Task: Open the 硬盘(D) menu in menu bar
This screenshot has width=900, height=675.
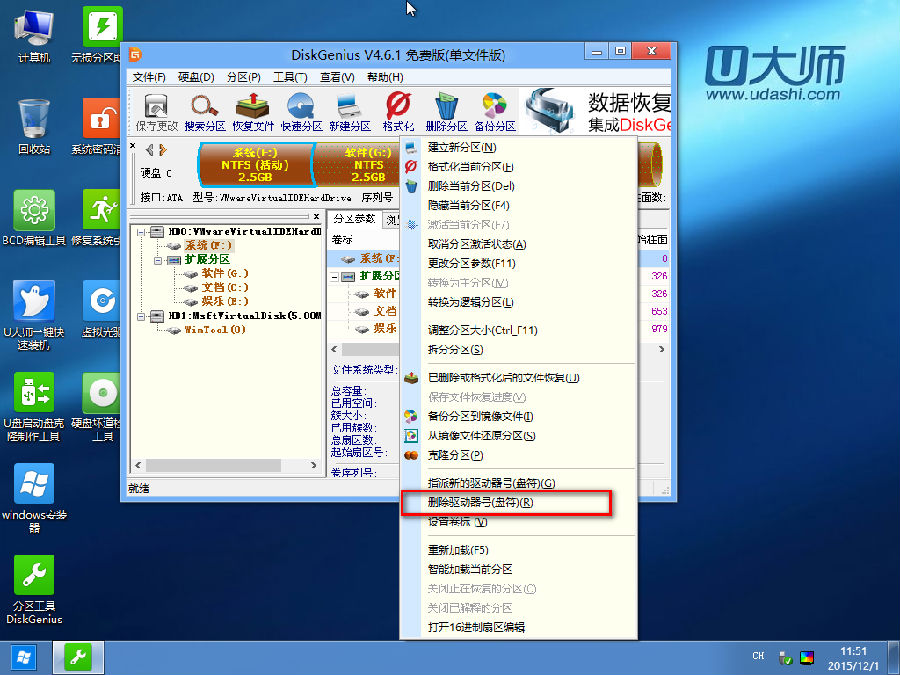Action: coord(196,77)
